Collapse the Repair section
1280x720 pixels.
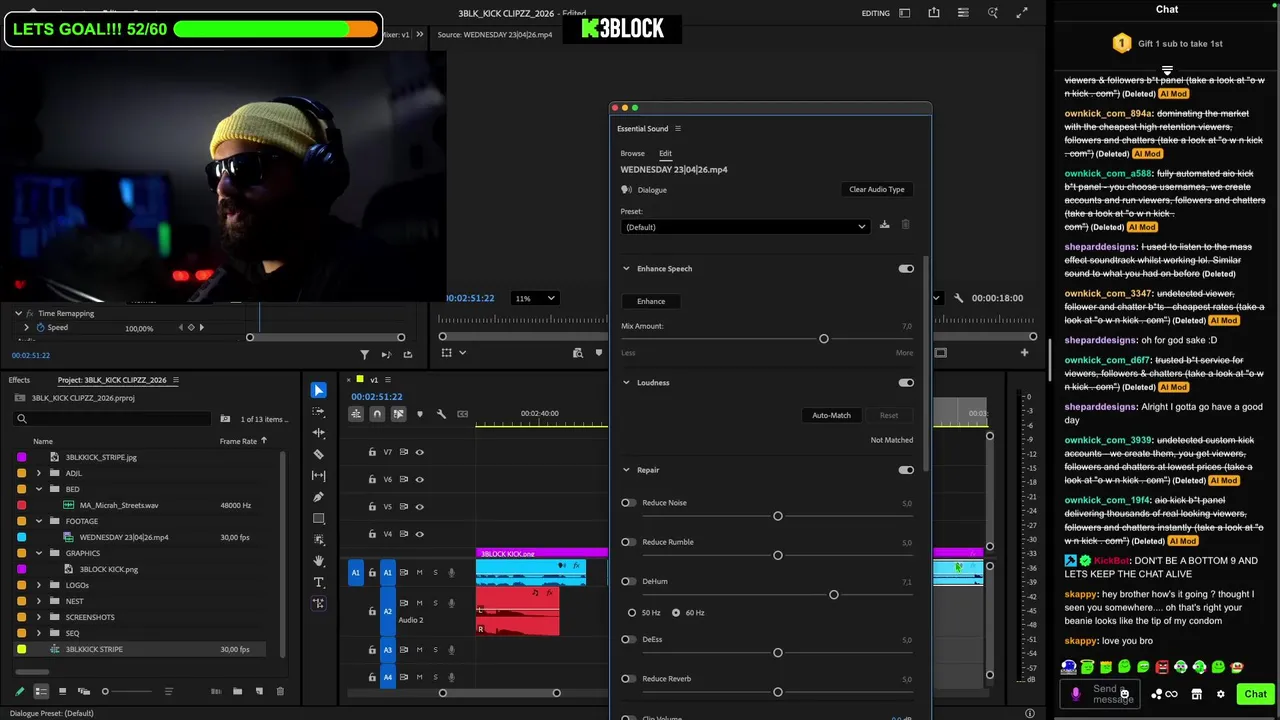tap(626, 470)
